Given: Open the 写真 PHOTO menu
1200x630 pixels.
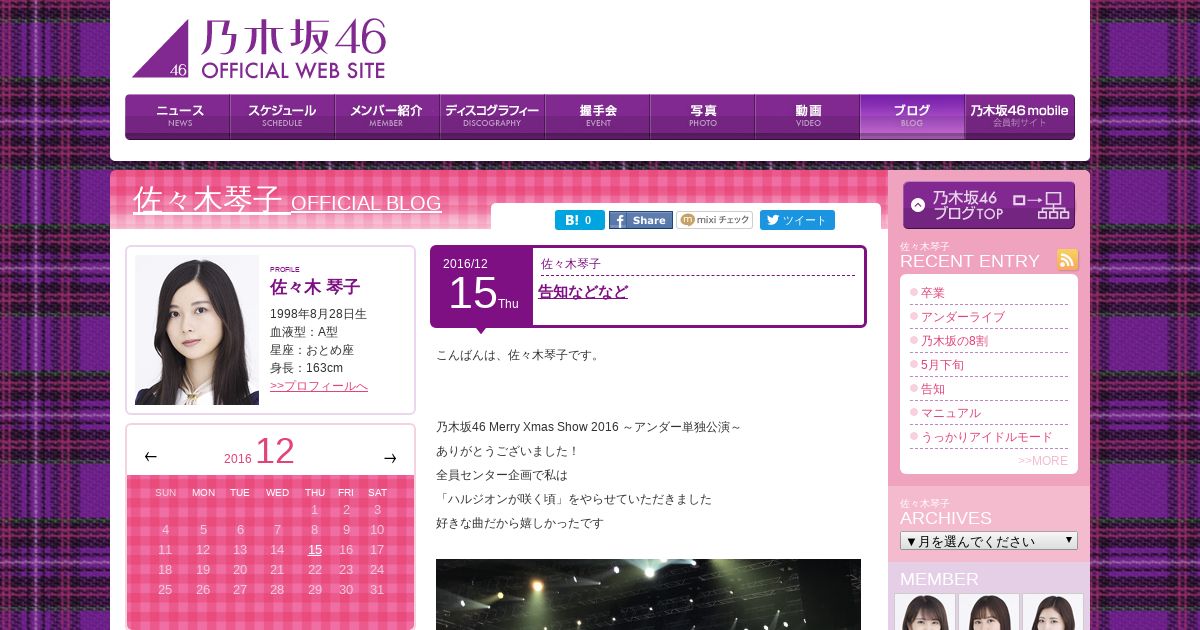Looking at the screenshot, I should coord(702,117).
